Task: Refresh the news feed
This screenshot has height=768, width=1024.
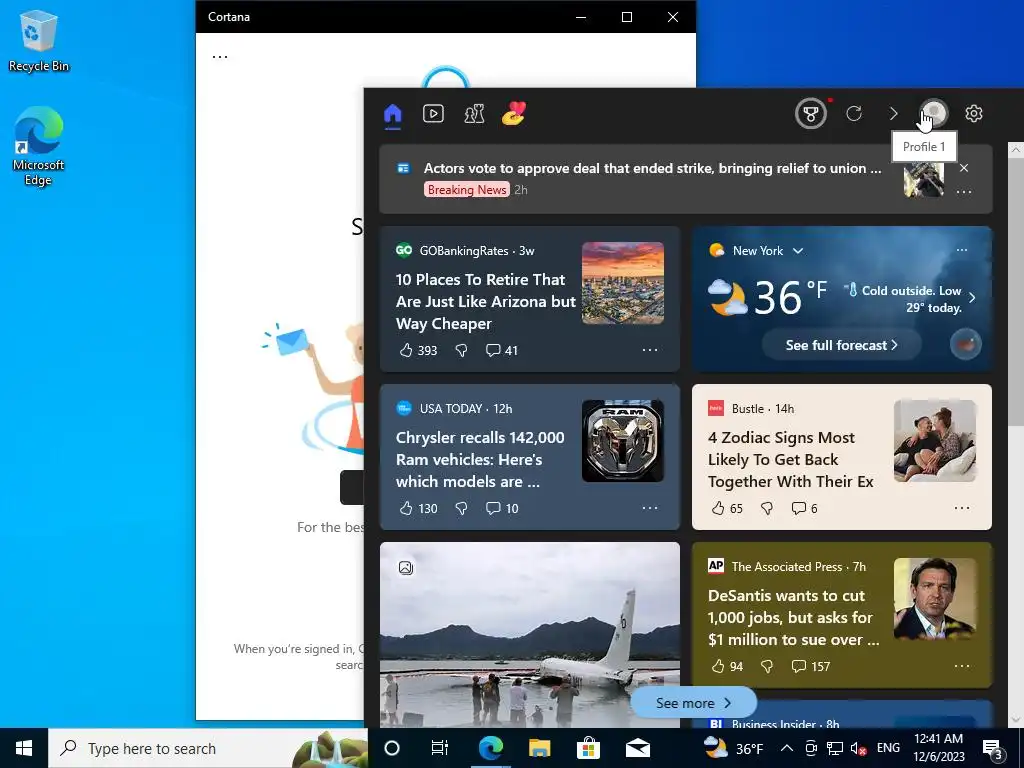Action: pyautogui.click(x=854, y=114)
